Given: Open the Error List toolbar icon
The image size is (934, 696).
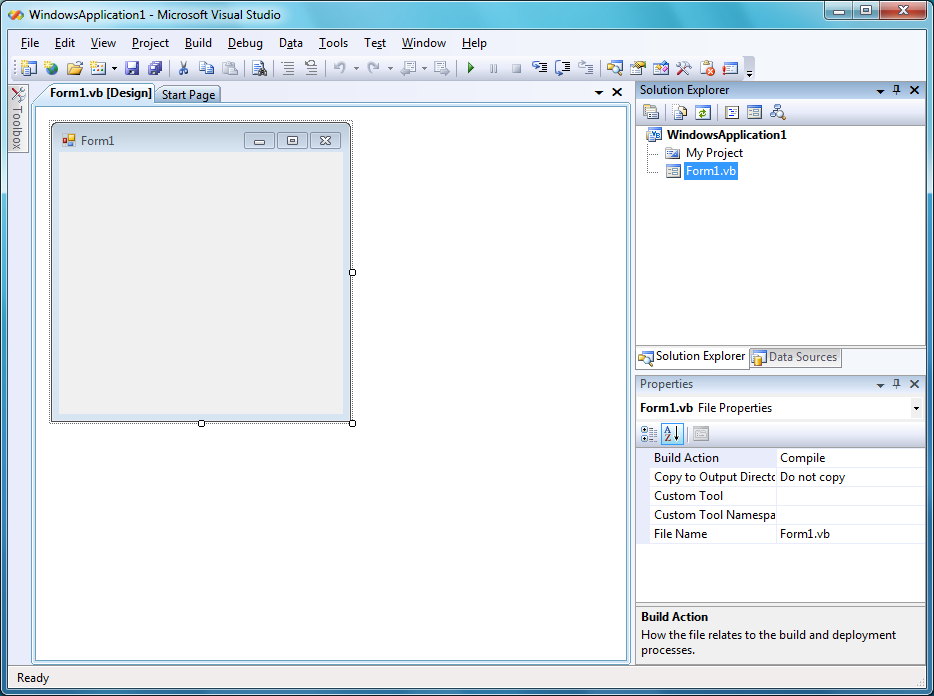Looking at the screenshot, I should click(x=707, y=68).
